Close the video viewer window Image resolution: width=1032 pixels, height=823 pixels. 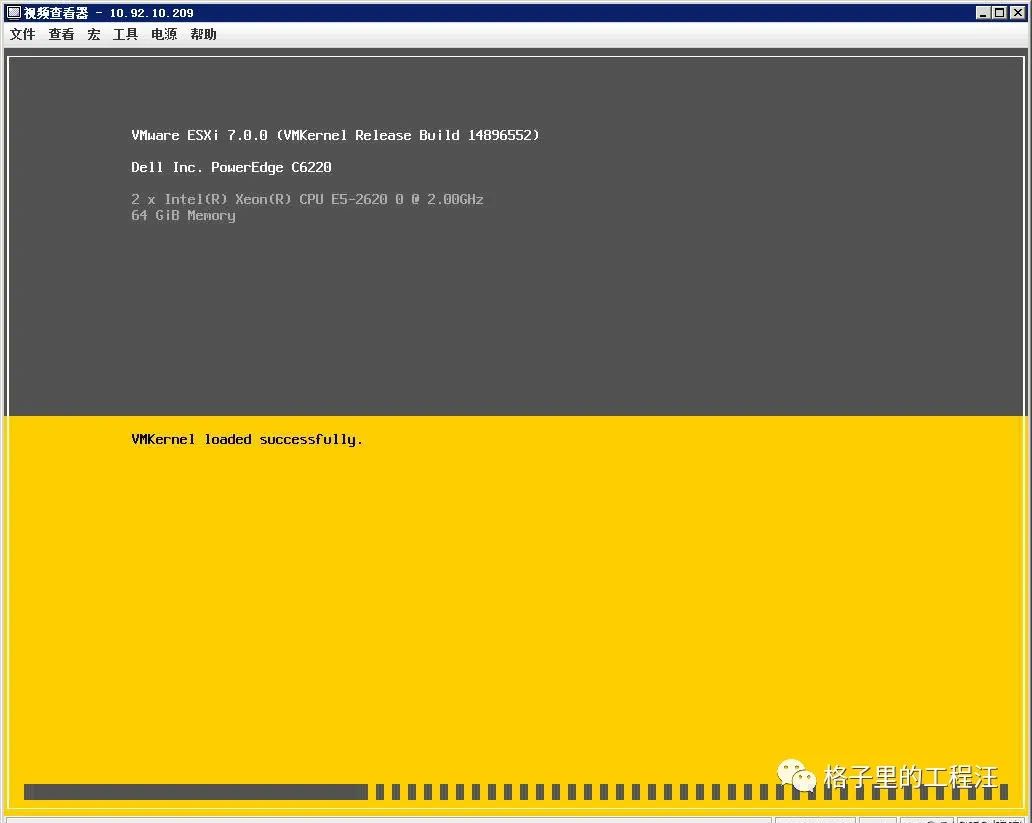pyautogui.click(x=1017, y=13)
